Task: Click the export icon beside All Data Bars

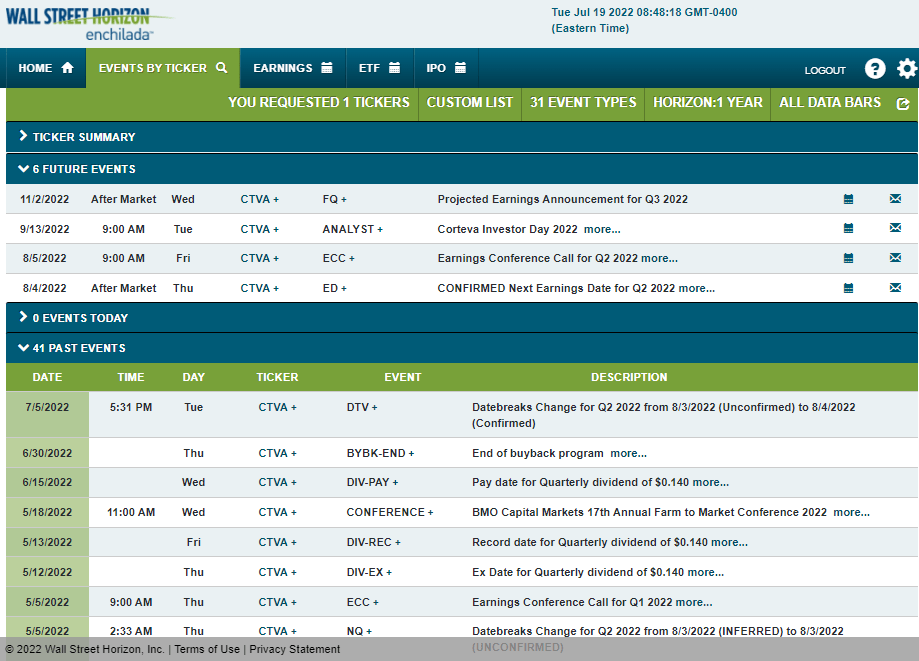Action: coord(903,103)
